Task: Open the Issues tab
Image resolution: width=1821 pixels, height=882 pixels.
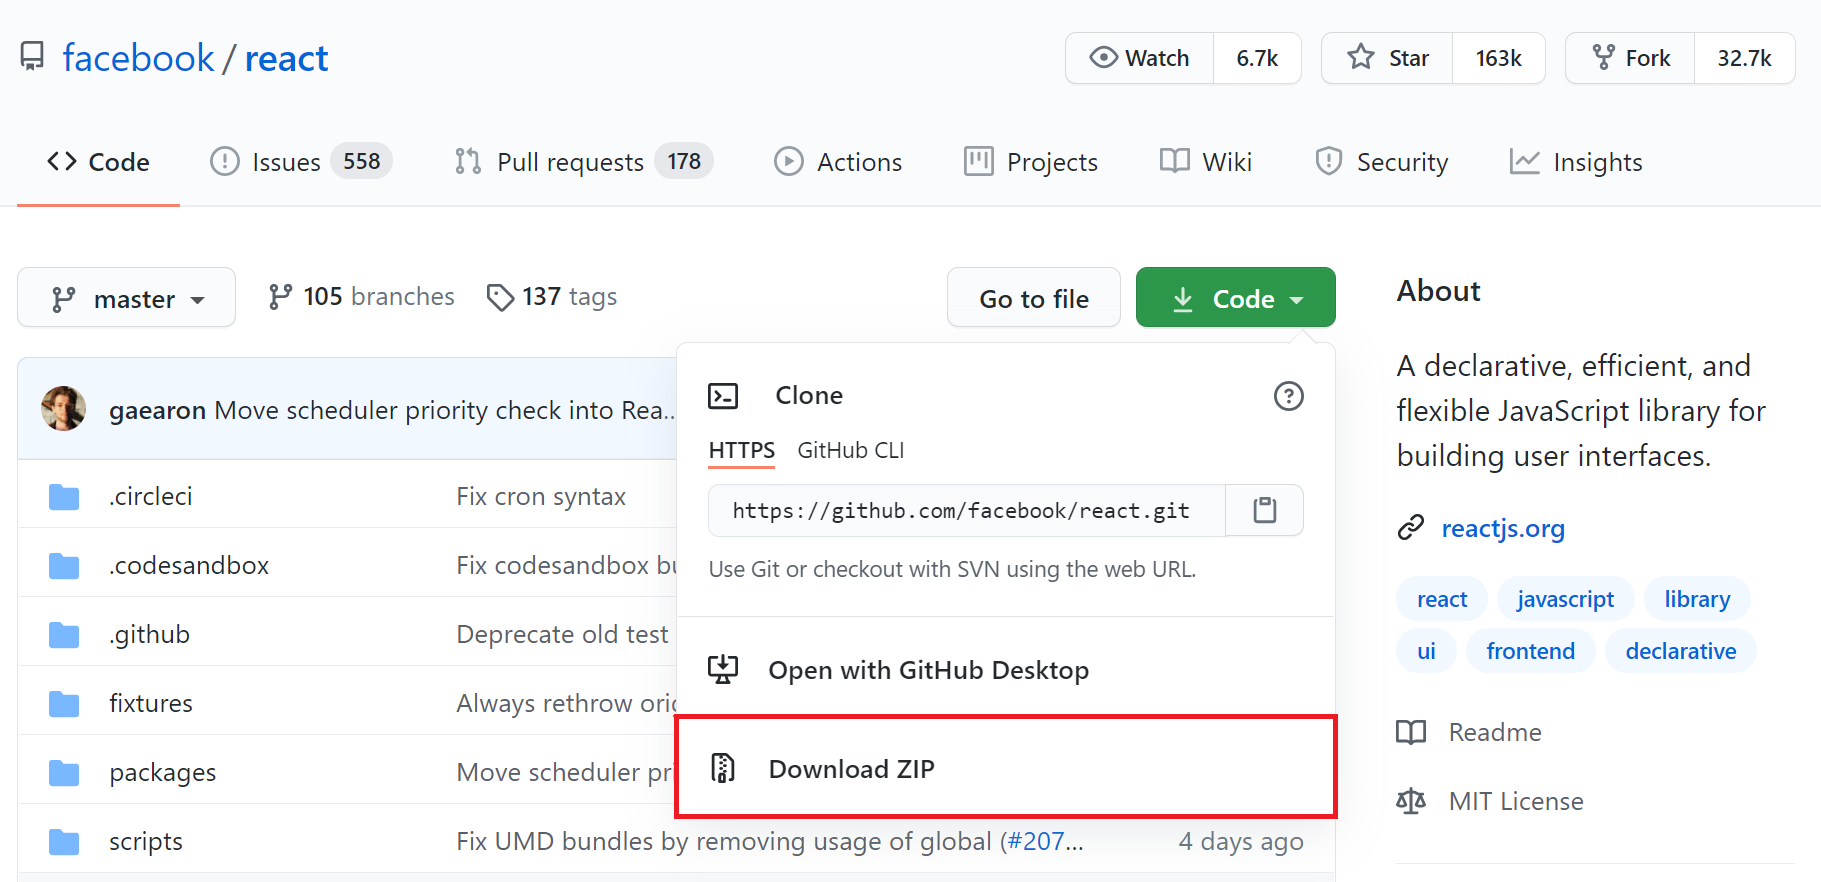Action: click(x=301, y=162)
